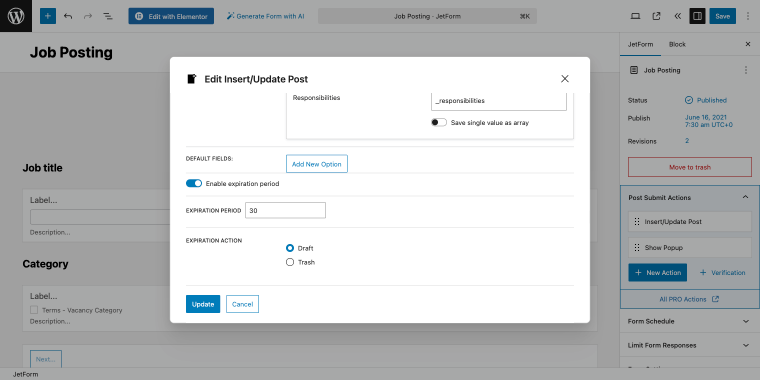Viewport: 760px width, 380px height.
Task: Open the Job Posting - JetForm command palette
Action: click(x=427, y=16)
